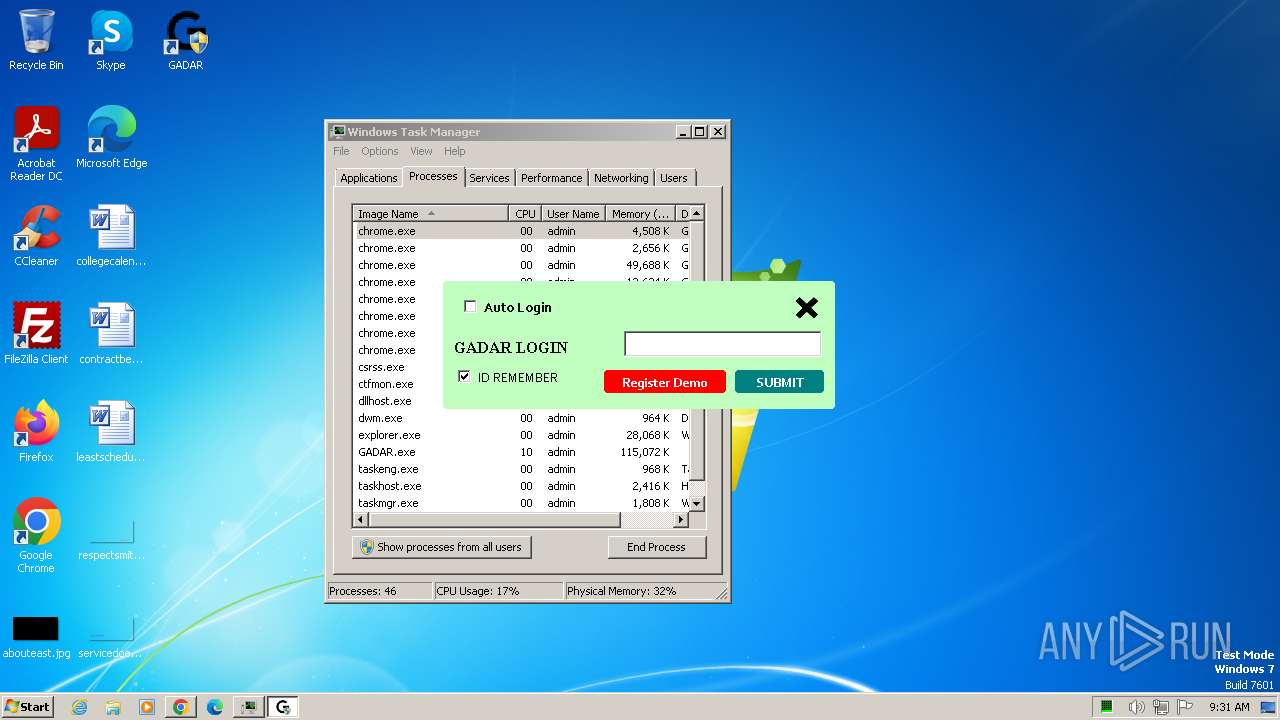Select the GADAR.exe process row
The height and width of the screenshot is (720, 1280).
click(x=522, y=452)
